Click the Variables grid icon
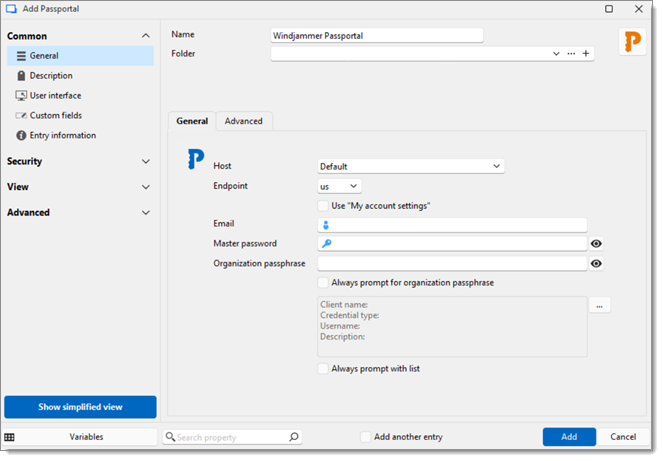 click(9, 437)
